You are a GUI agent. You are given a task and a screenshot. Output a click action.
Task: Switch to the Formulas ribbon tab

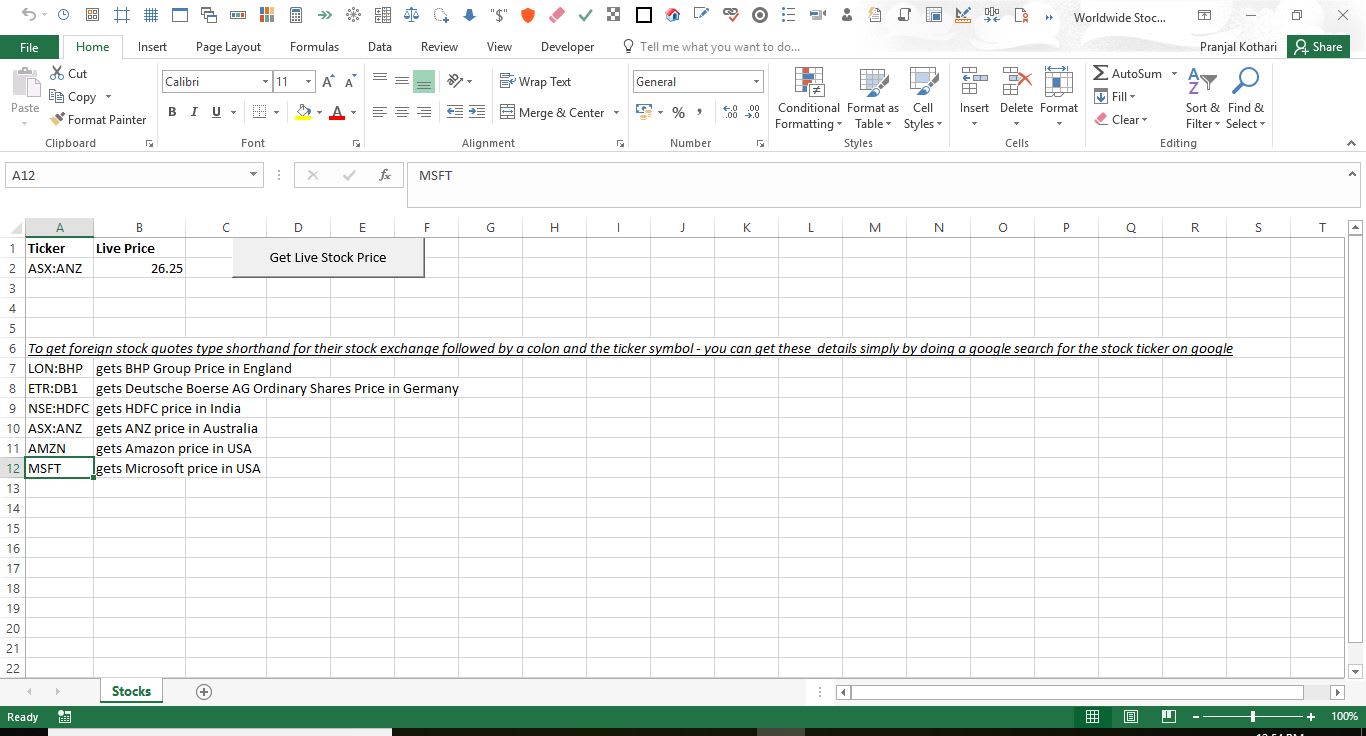tap(314, 47)
